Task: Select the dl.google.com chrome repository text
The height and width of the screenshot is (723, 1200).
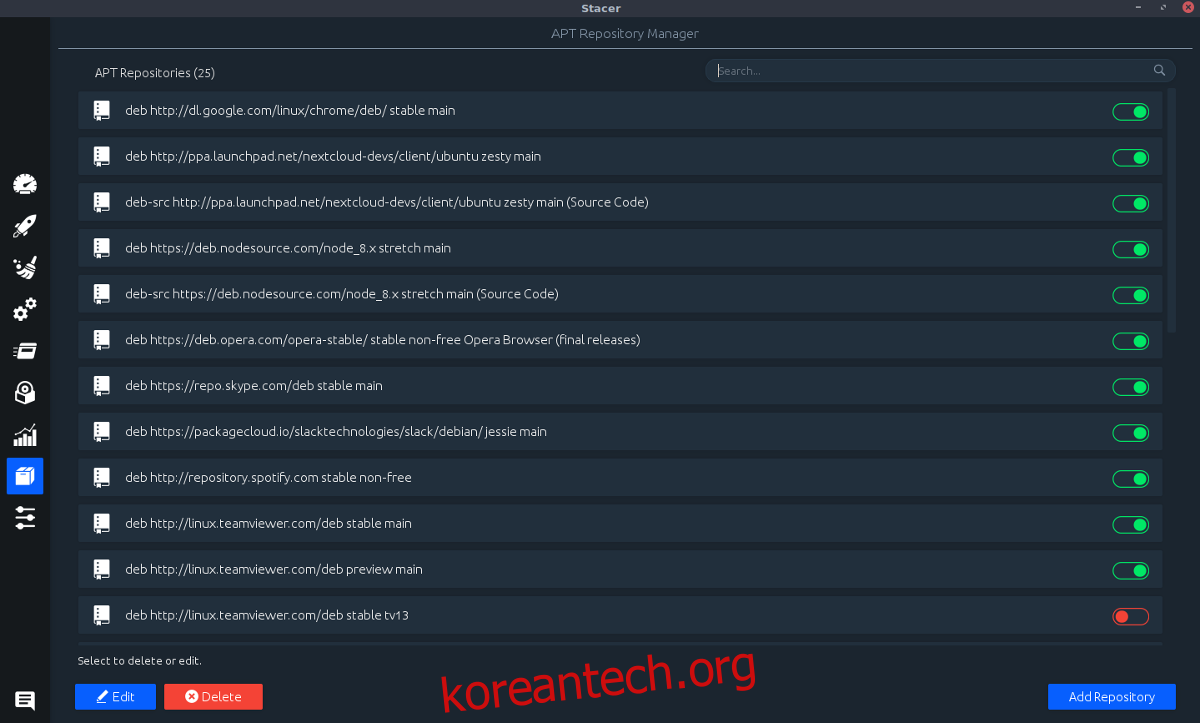Action: coord(290,110)
